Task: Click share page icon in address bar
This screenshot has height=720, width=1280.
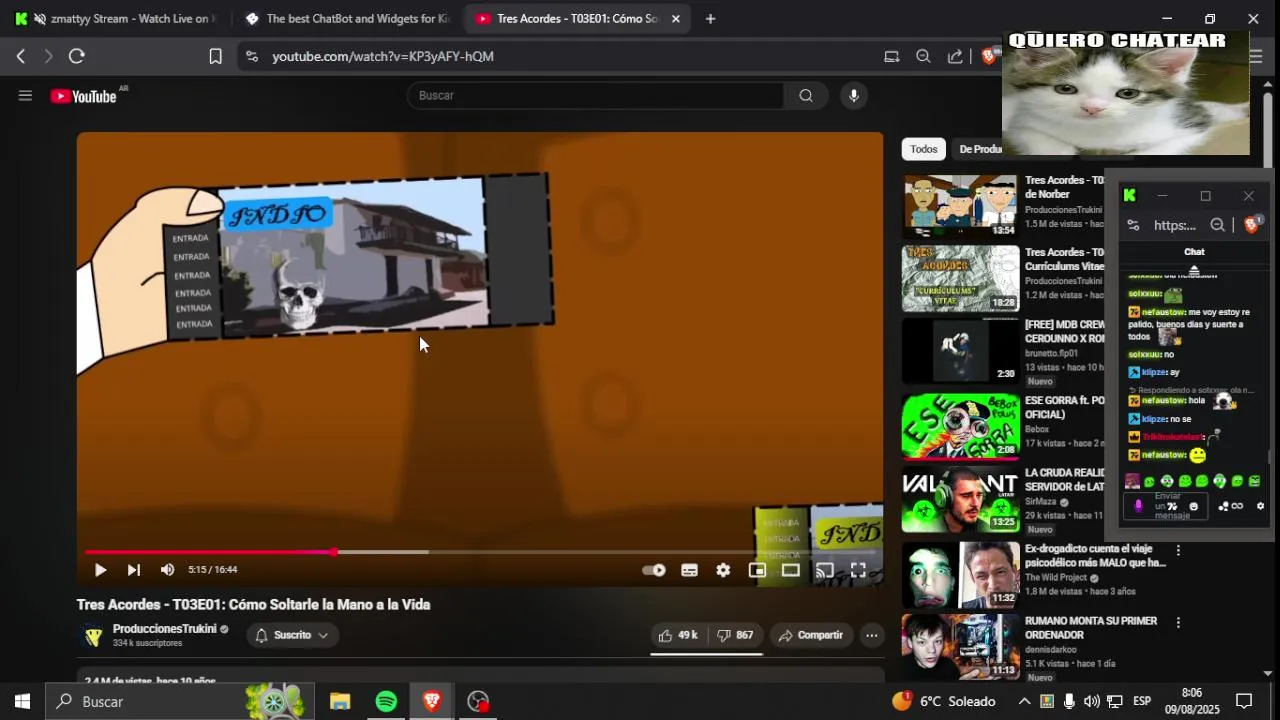Action: coord(955,57)
